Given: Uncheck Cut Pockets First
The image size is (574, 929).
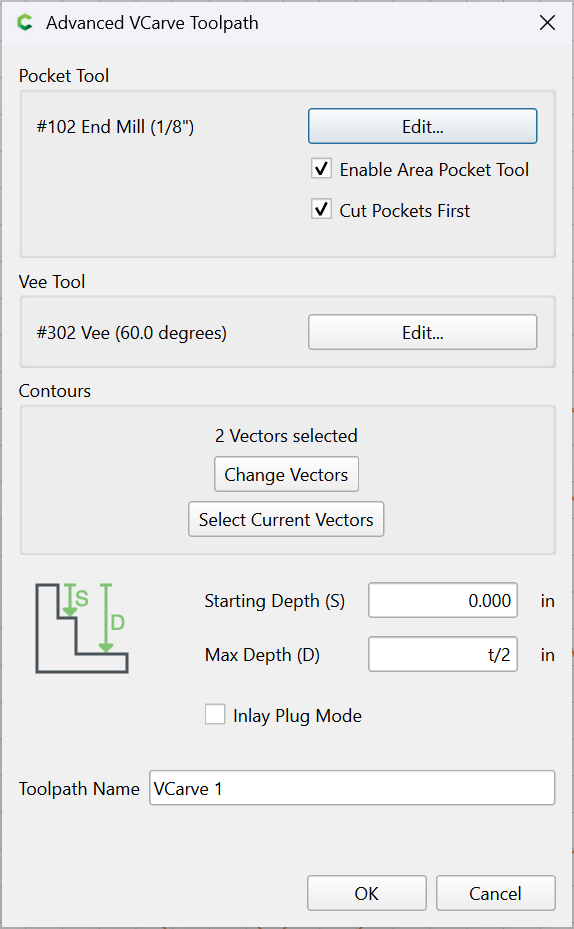Looking at the screenshot, I should (x=321, y=210).
